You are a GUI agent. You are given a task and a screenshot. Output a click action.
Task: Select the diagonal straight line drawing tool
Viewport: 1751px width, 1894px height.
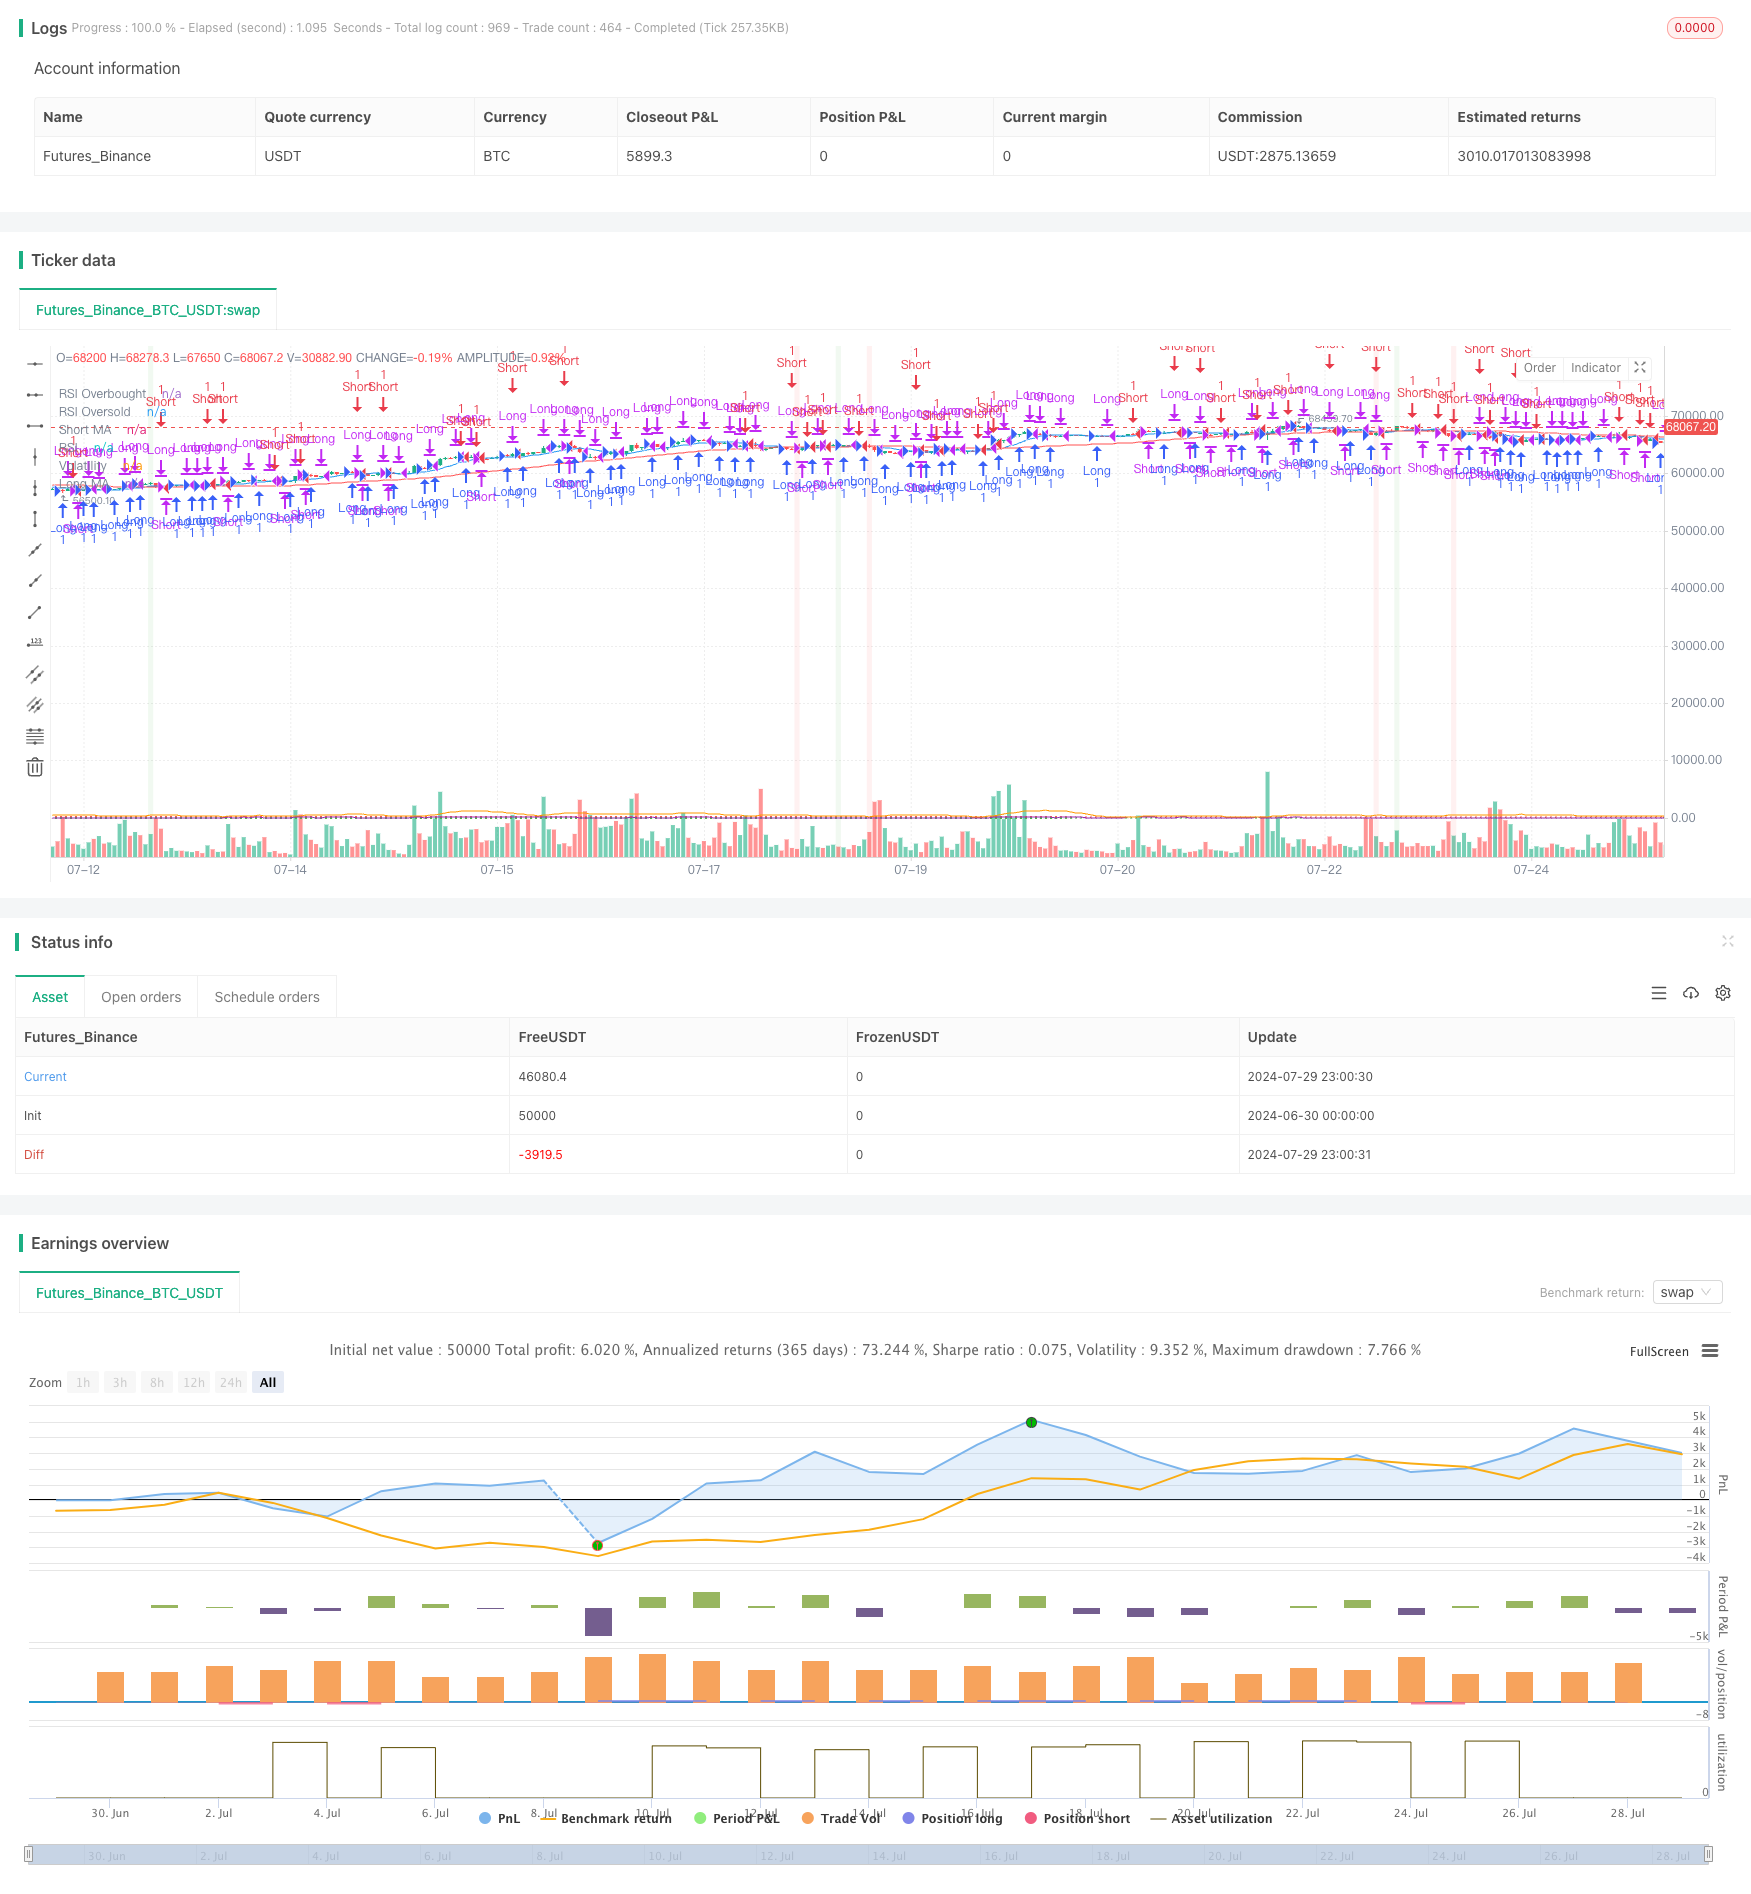coord(35,550)
